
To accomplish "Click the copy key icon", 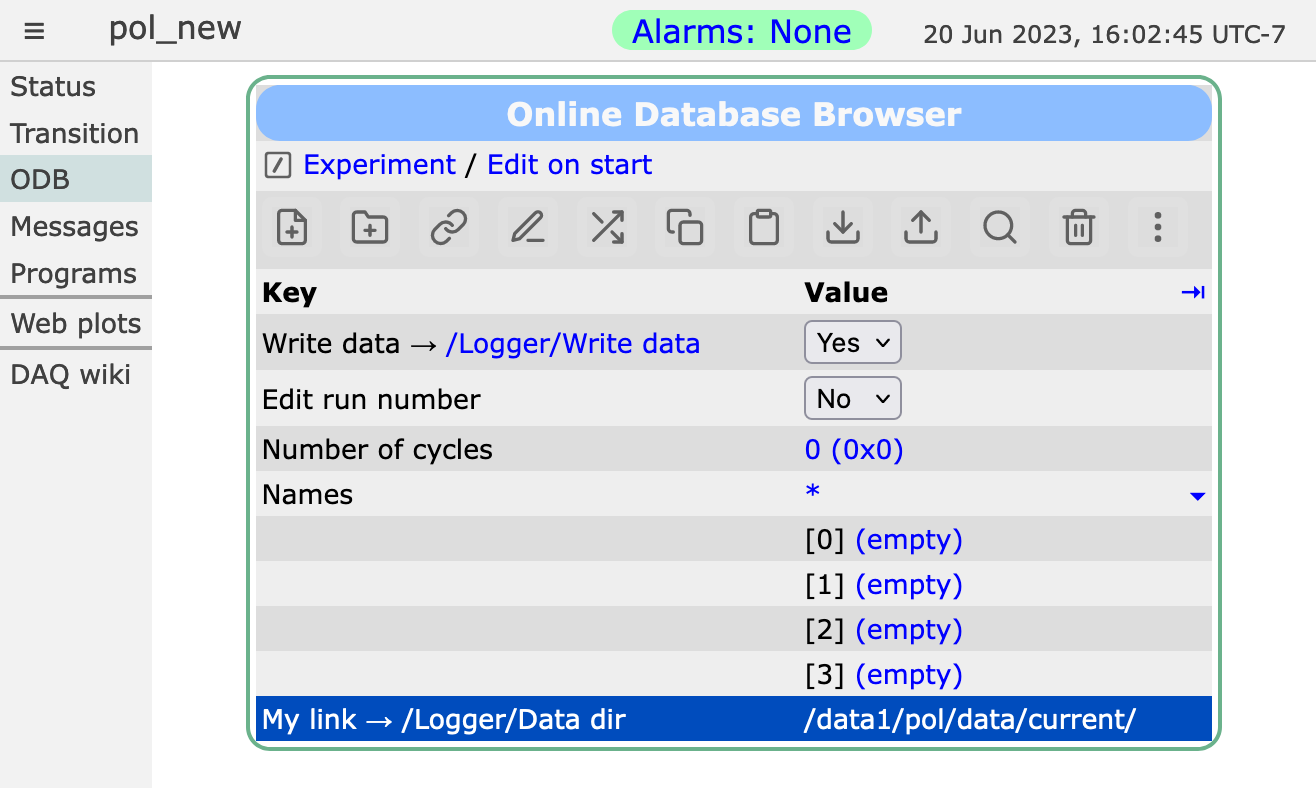I will [x=685, y=228].
